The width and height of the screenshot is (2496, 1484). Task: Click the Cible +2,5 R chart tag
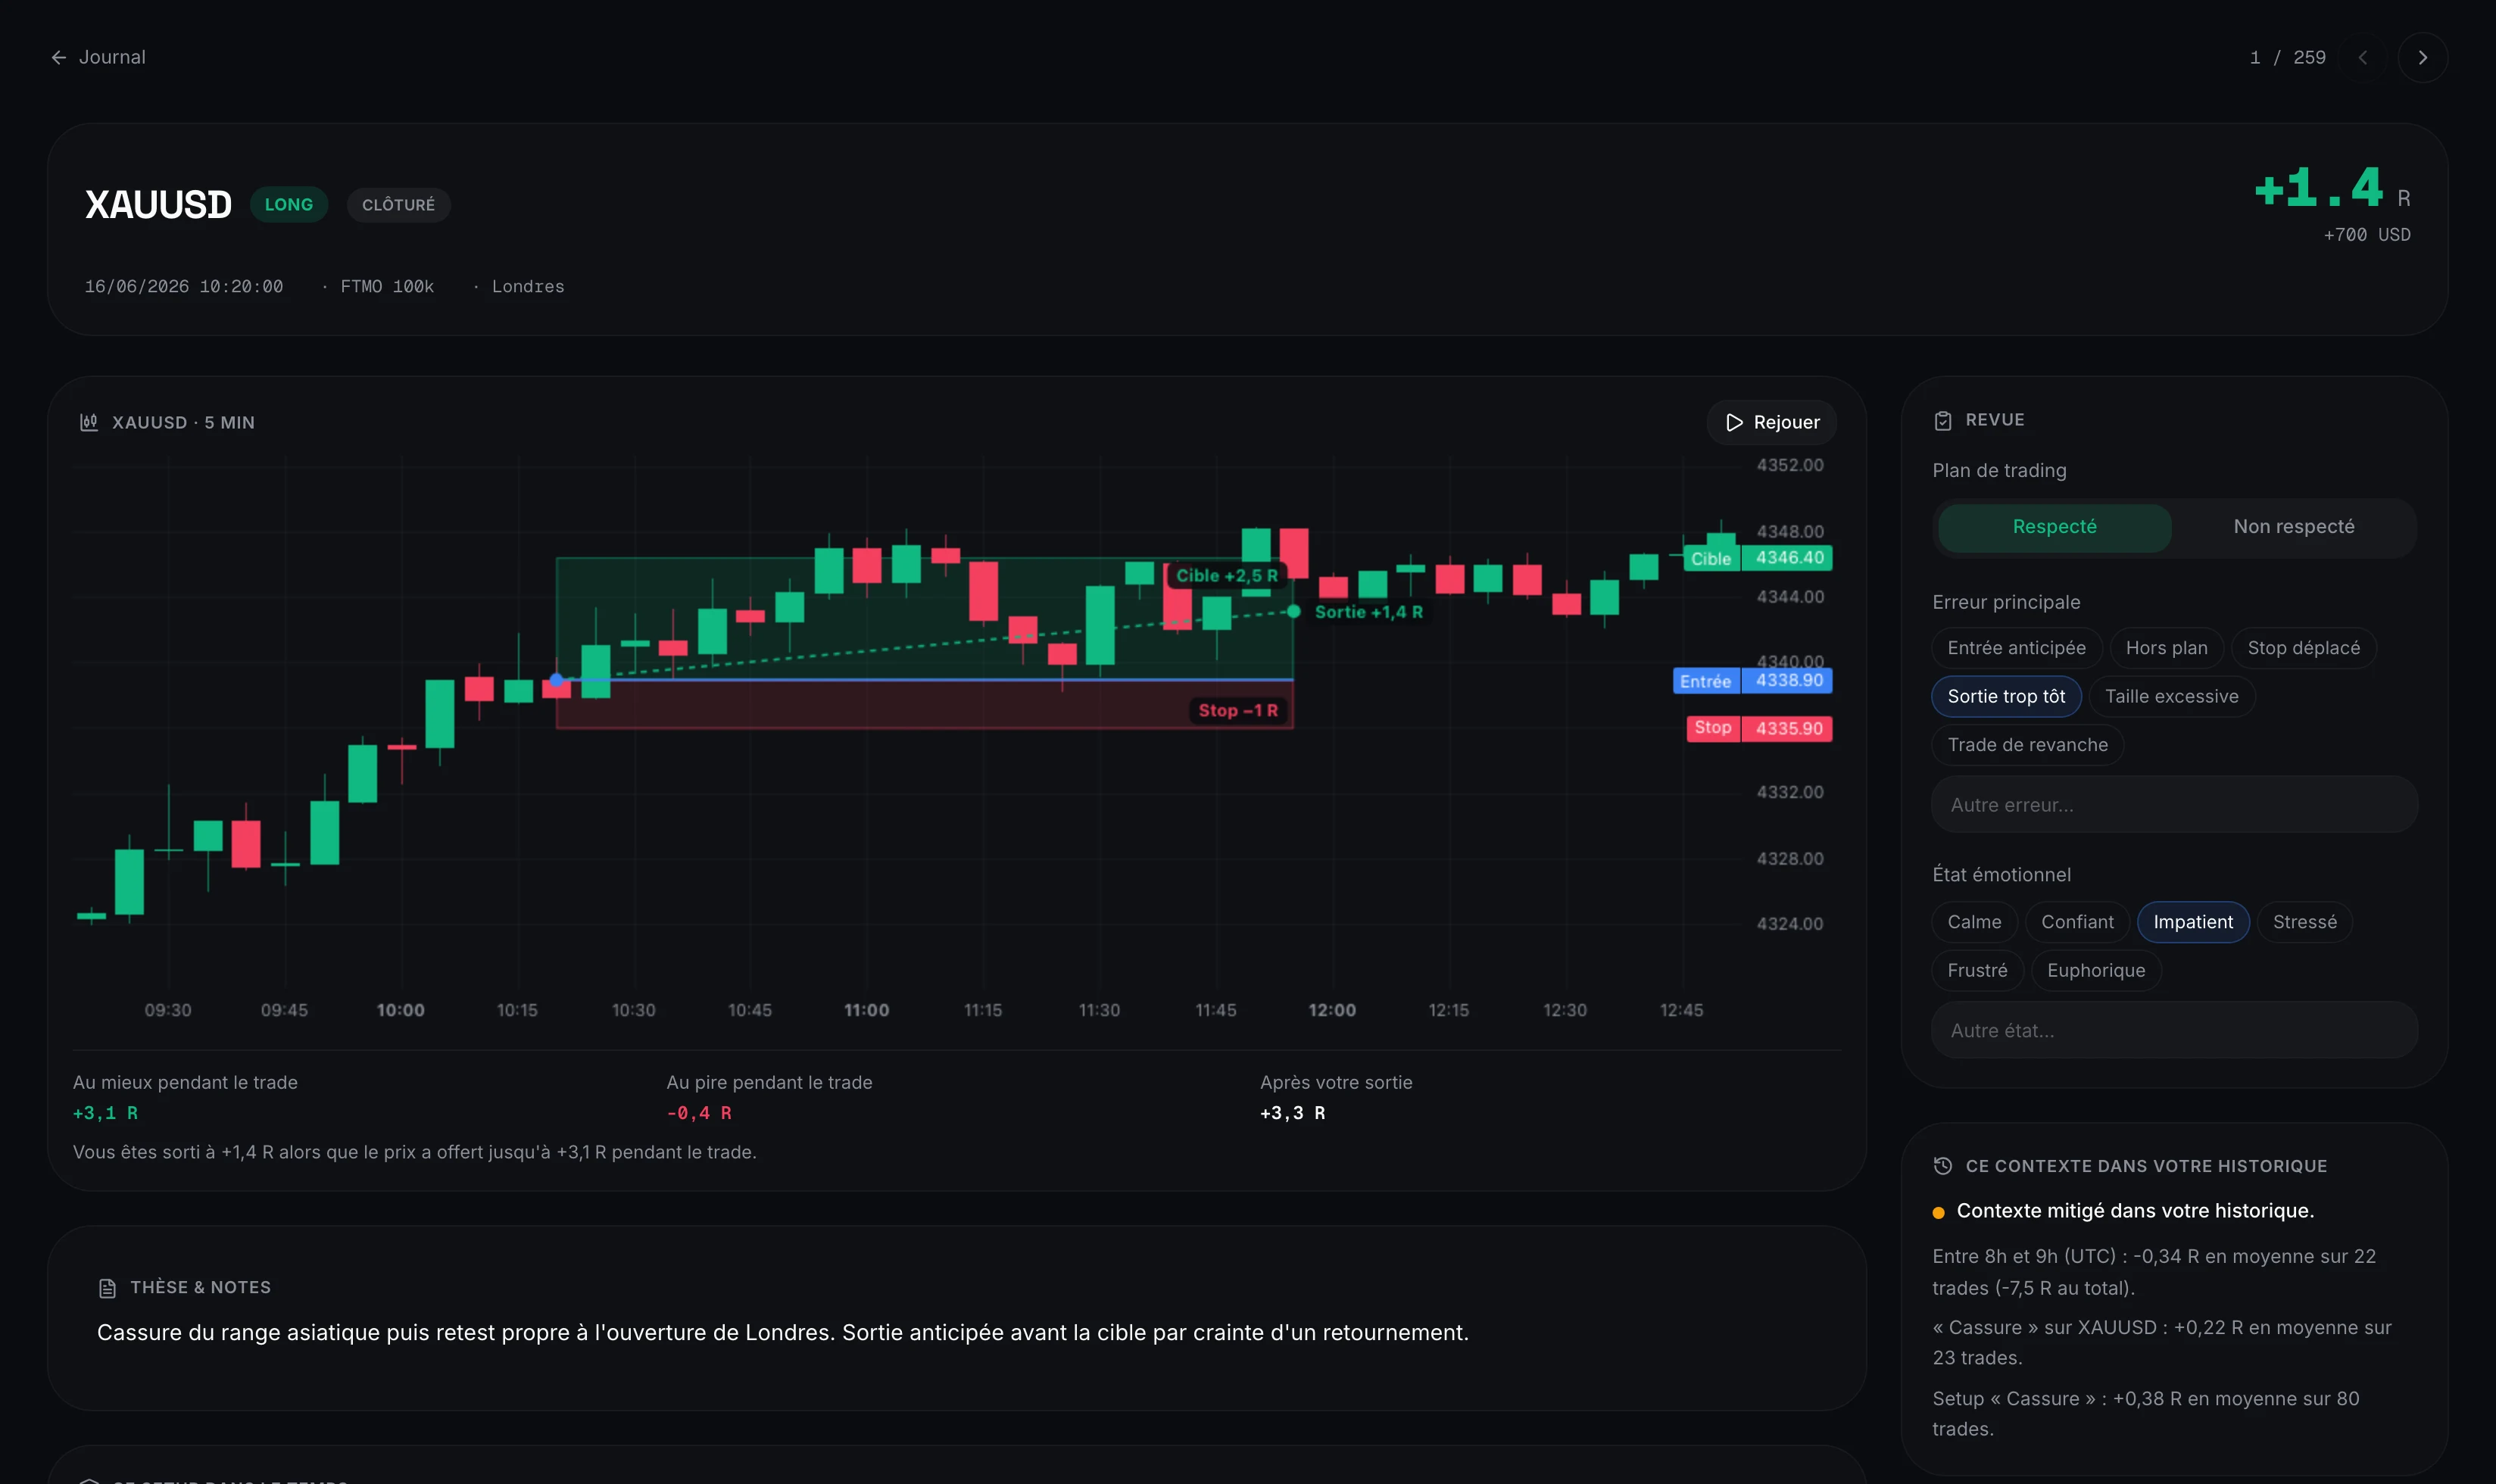1226,576
